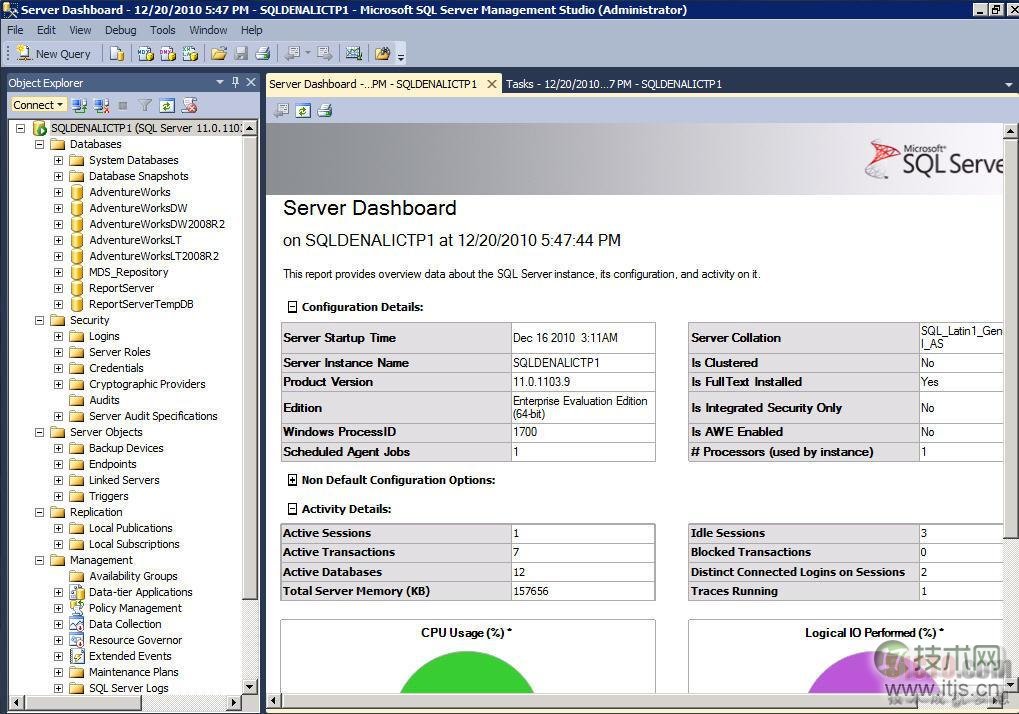
Task: Open the Help menu
Action: tap(252, 30)
